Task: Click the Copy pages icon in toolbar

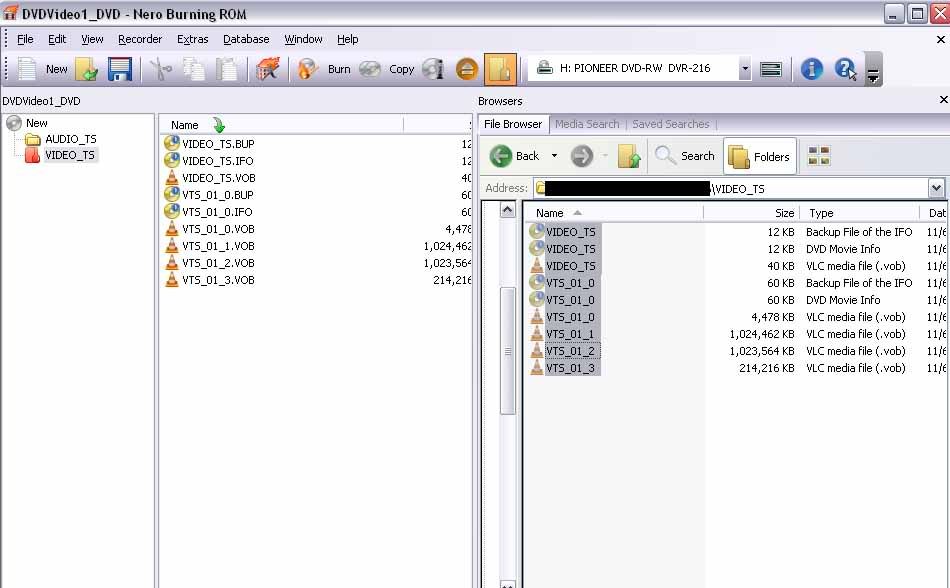Action: 194,69
